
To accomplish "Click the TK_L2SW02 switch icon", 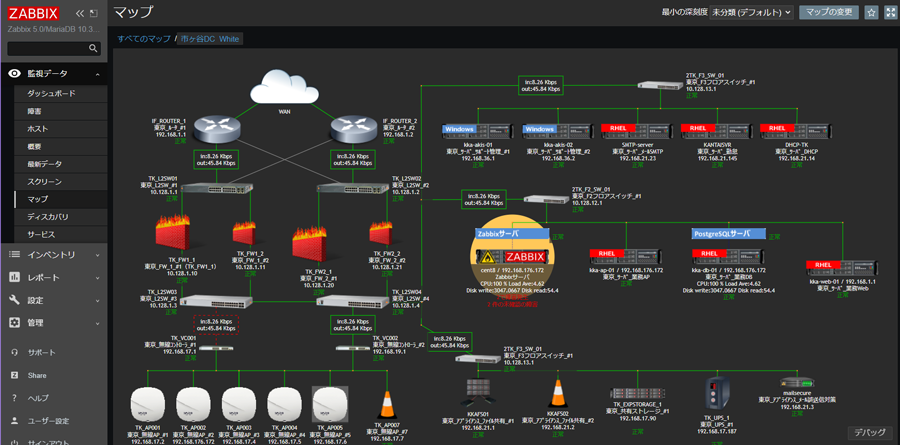I will (354, 188).
